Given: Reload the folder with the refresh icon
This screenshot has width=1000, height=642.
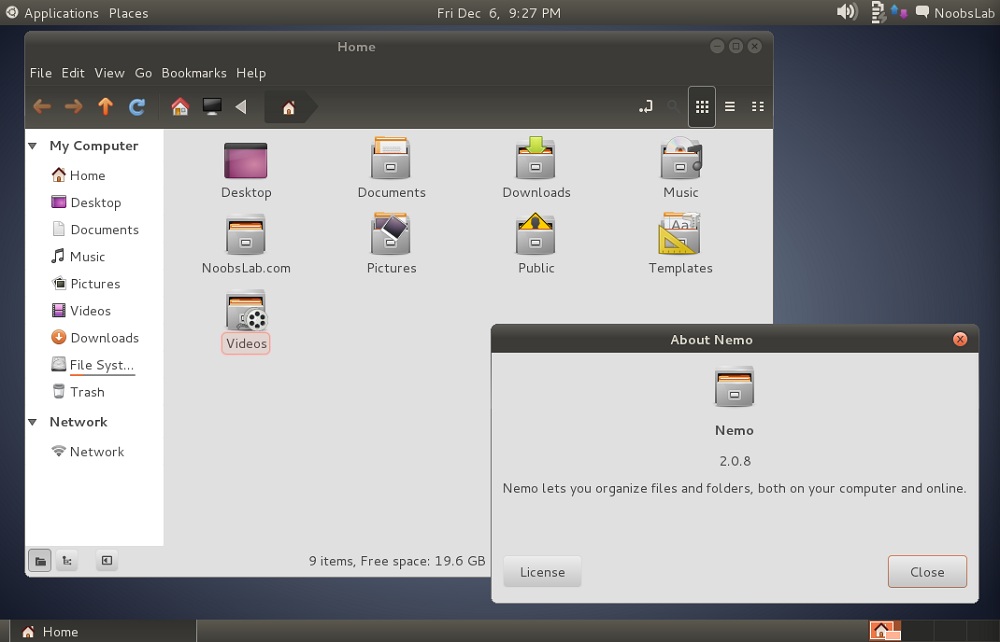Looking at the screenshot, I should (136, 106).
